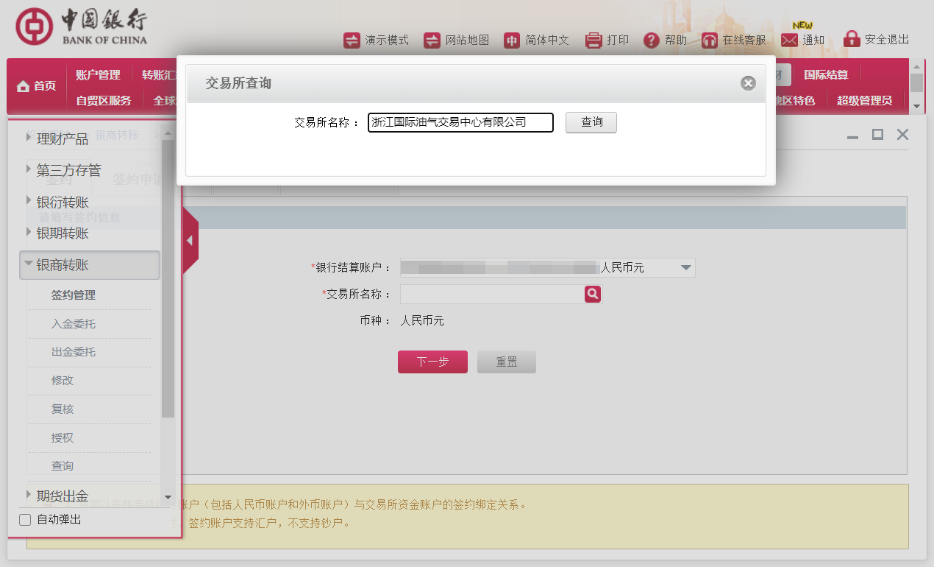Click the 在线客服 headset icon
Image resolution: width=934 pixels, height=567 pixels.
coord(710,40)
